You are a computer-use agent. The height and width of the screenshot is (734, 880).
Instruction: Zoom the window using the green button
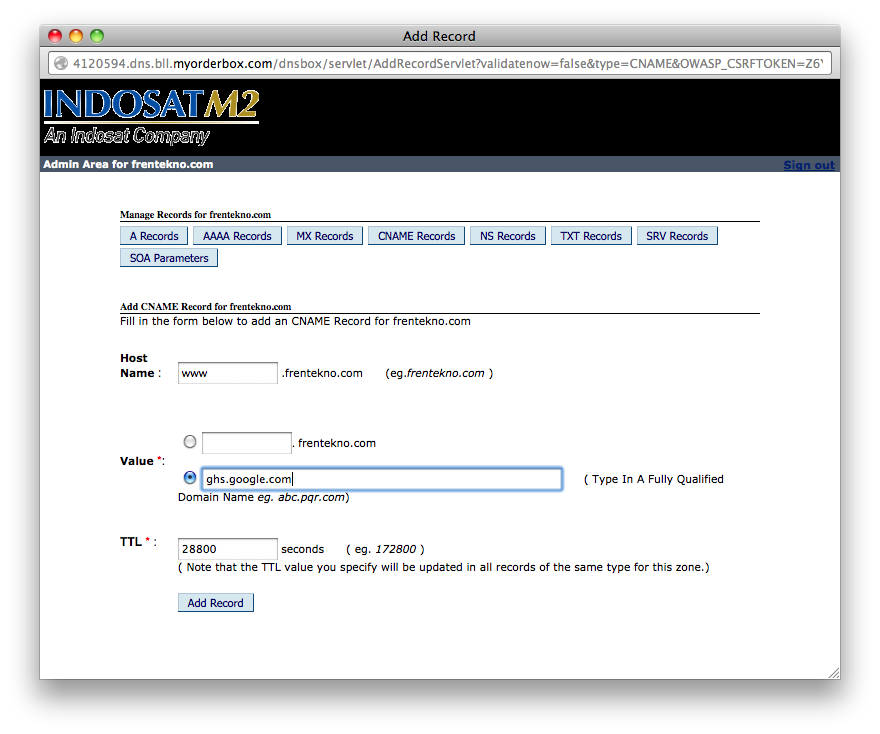[x=97, y=36]
